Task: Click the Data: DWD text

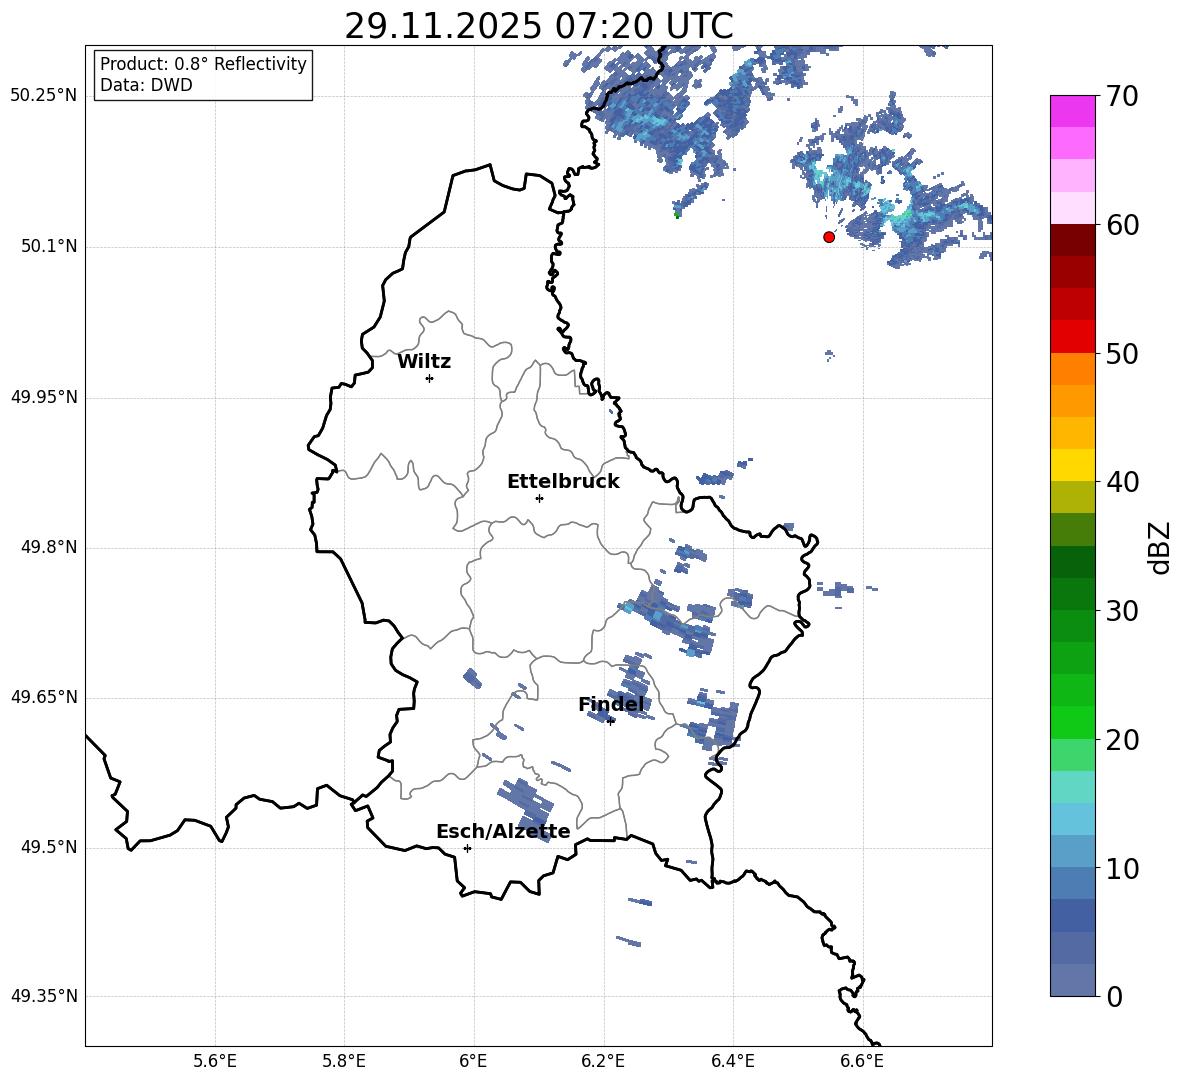Action: click(x=146, y=85)
